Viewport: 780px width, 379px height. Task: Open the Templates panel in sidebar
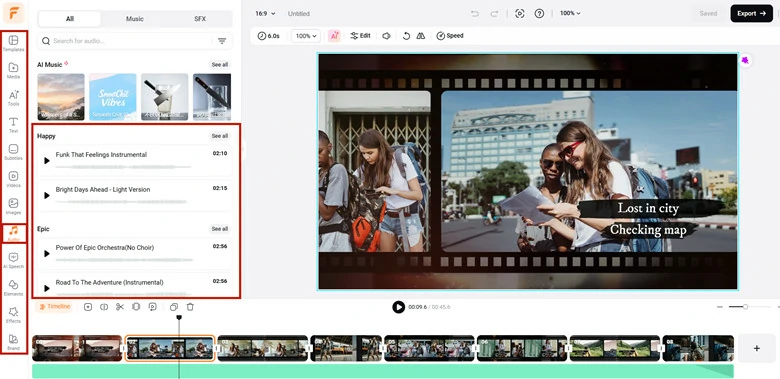pos(13,44)
